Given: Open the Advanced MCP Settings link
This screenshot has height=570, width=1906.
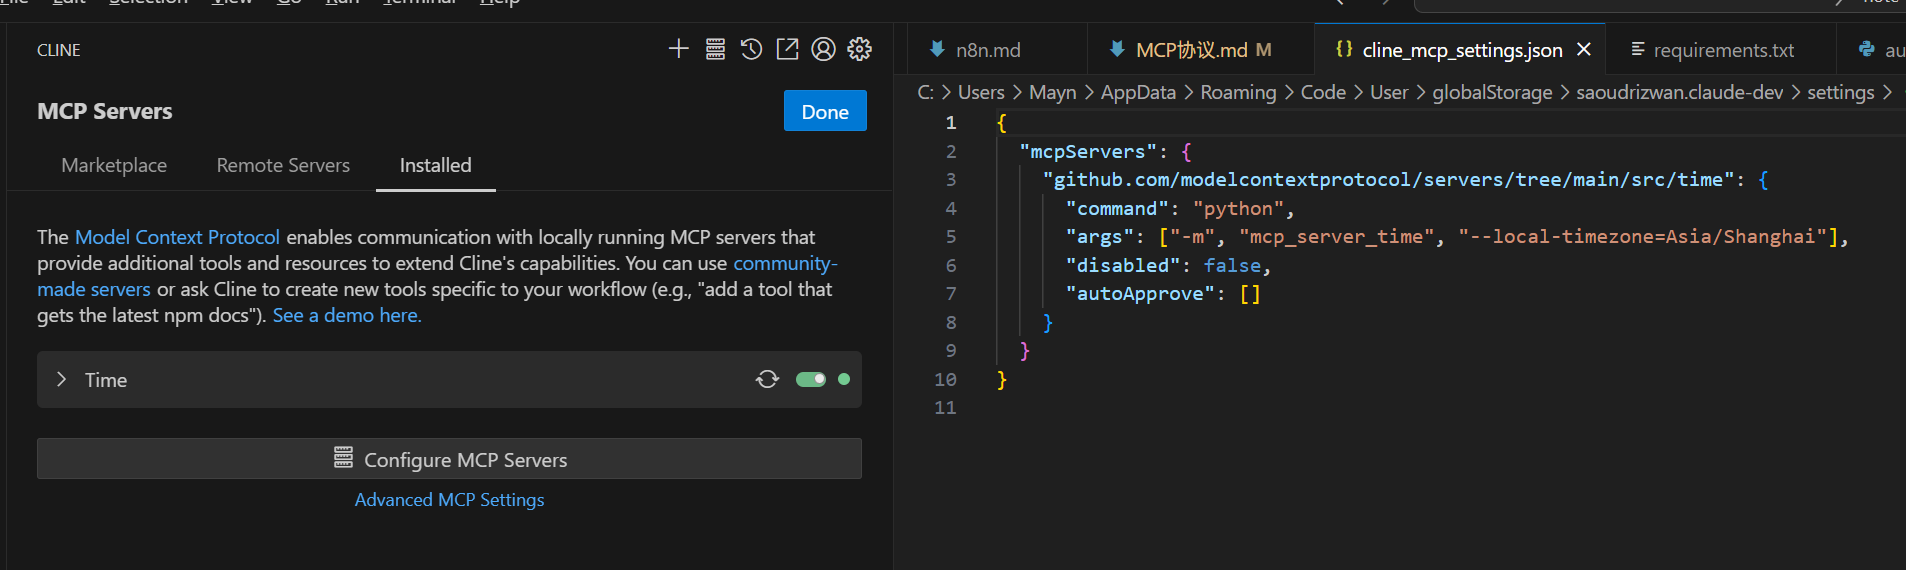Looking at the screenshot, I should (449, 499).
